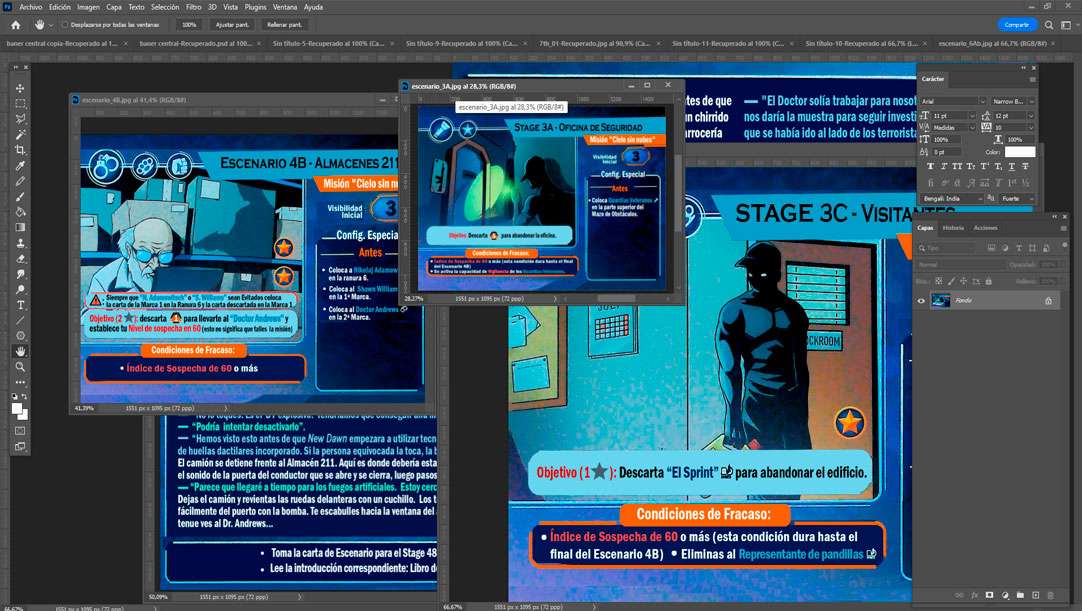The height and width of the screenshot is (611, 1082).
Task: Switch to the Historia tab
Action: 953,228
